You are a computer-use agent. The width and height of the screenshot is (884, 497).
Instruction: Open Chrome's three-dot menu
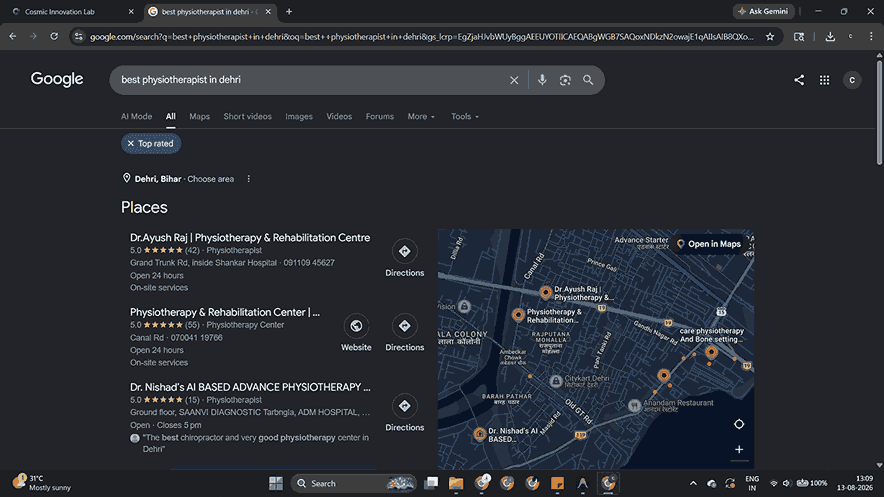tap(871, 37)
